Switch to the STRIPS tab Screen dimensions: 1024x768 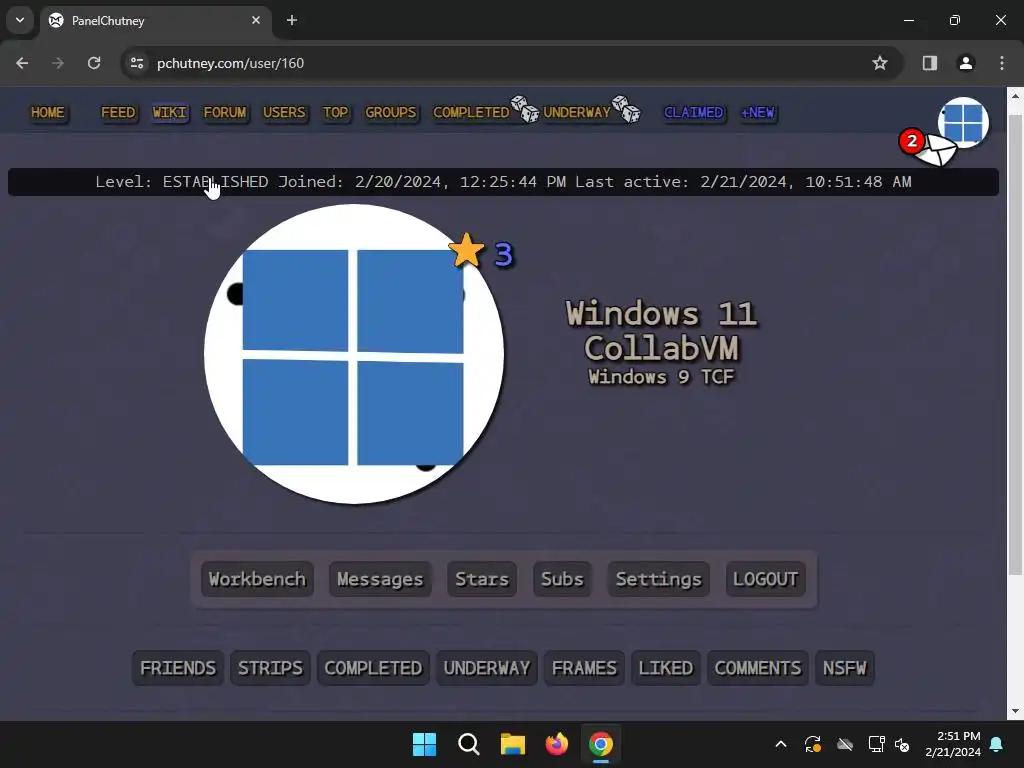click(270, 668)
